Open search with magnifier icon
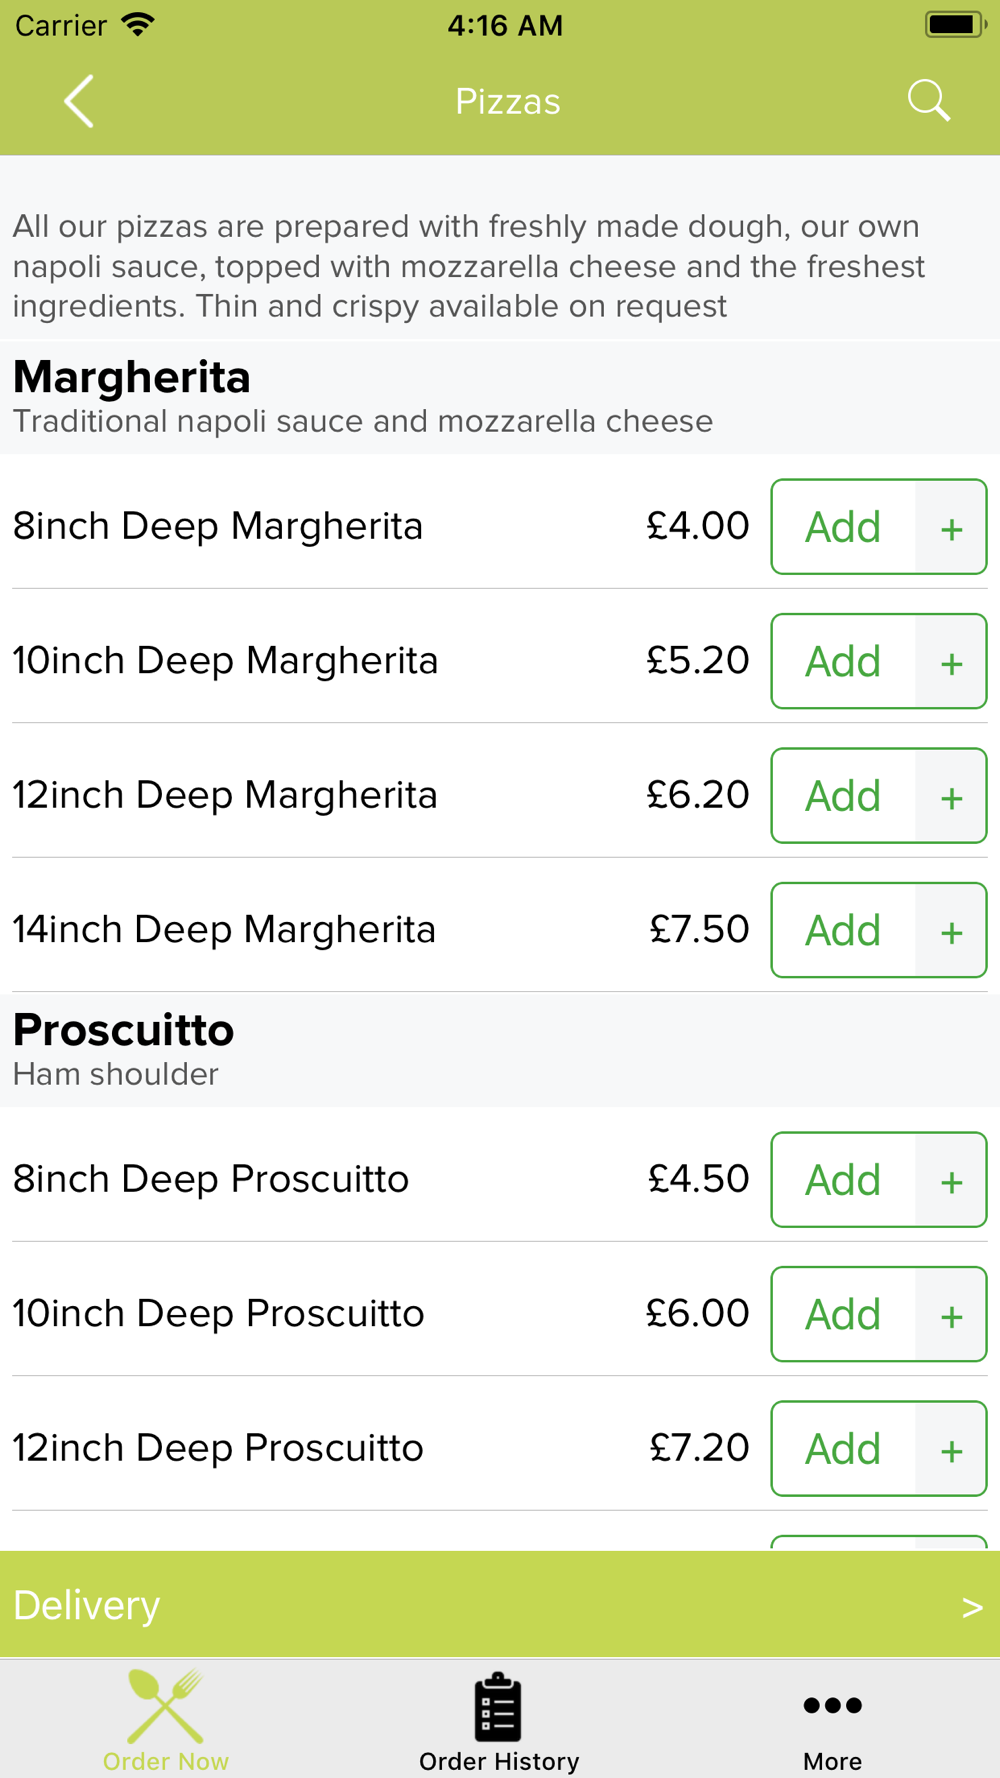1000x1778 pixels. coord(928,101)
